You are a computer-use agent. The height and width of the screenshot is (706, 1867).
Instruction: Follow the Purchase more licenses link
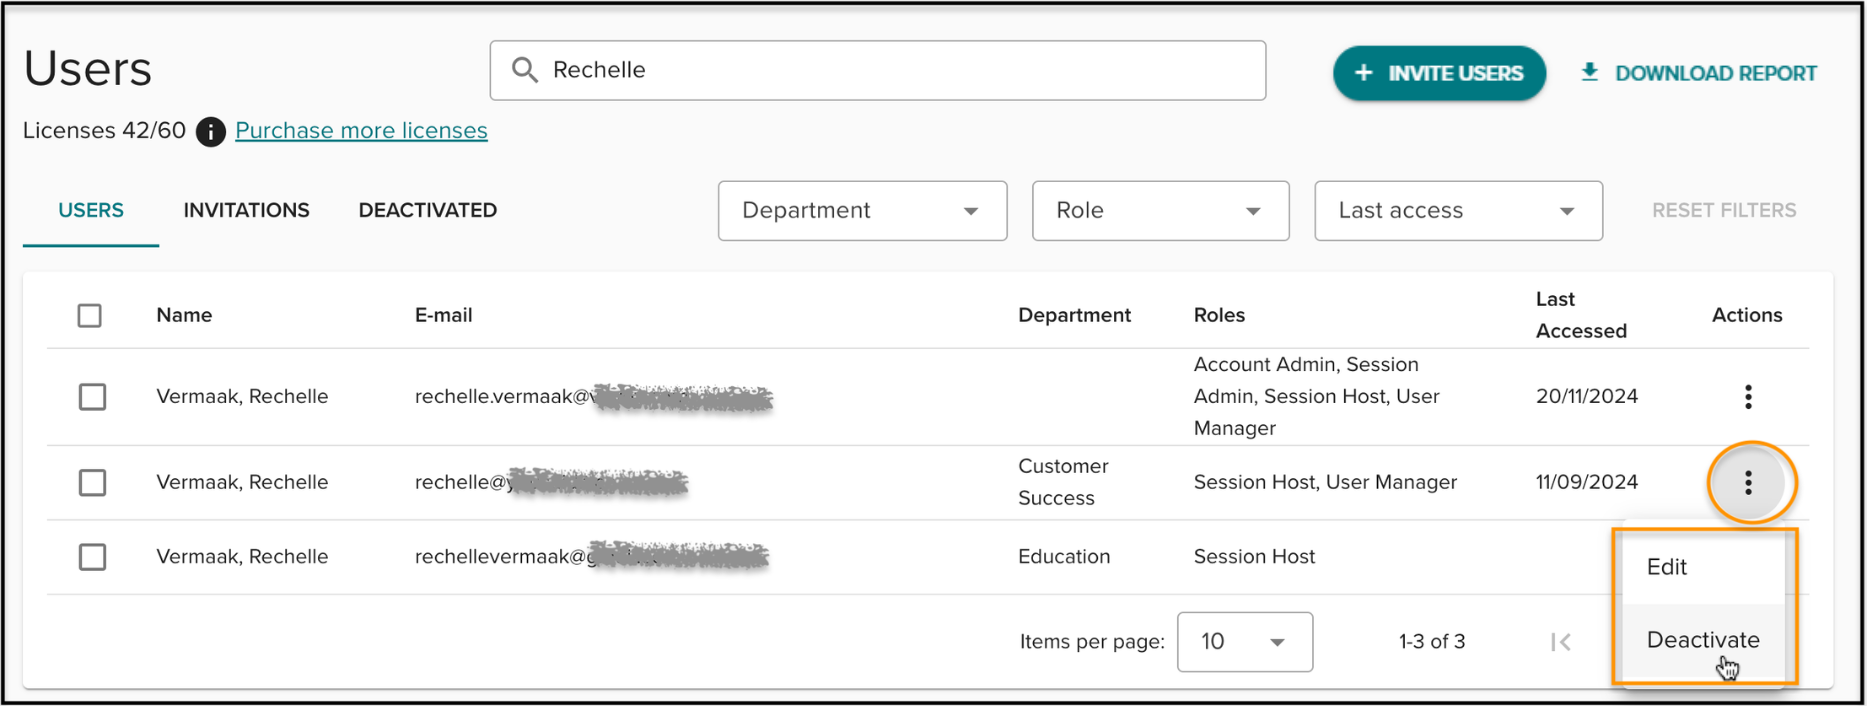click(361, 131)
